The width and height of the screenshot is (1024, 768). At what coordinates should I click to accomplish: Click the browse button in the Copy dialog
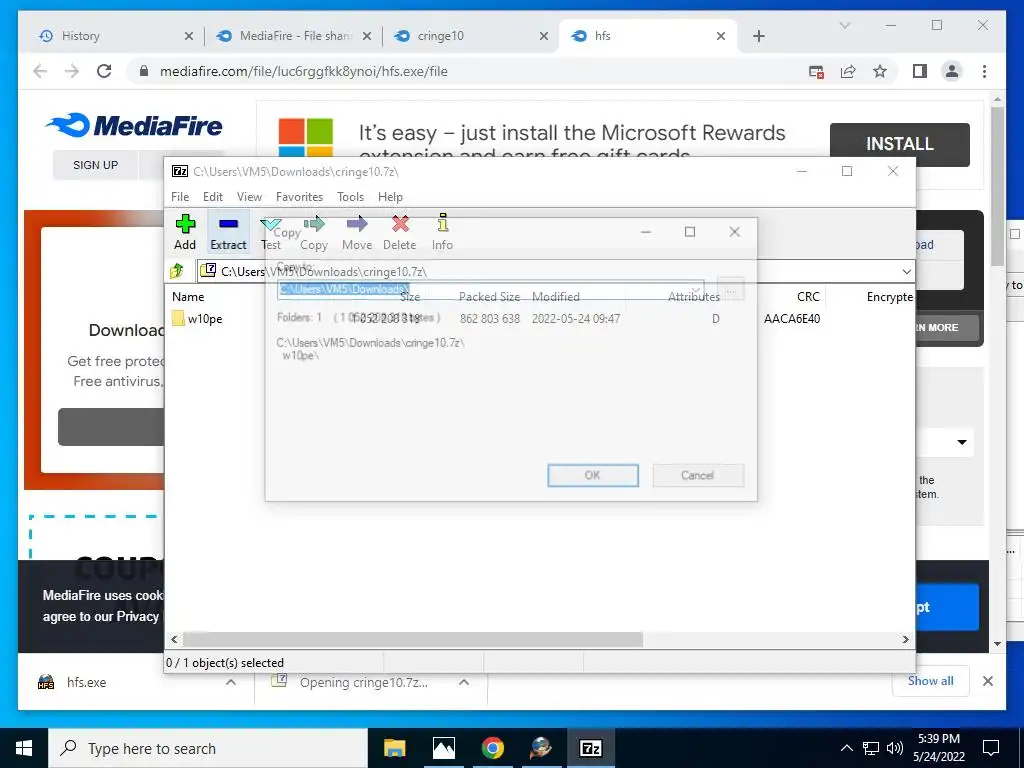tap(731, 289)
